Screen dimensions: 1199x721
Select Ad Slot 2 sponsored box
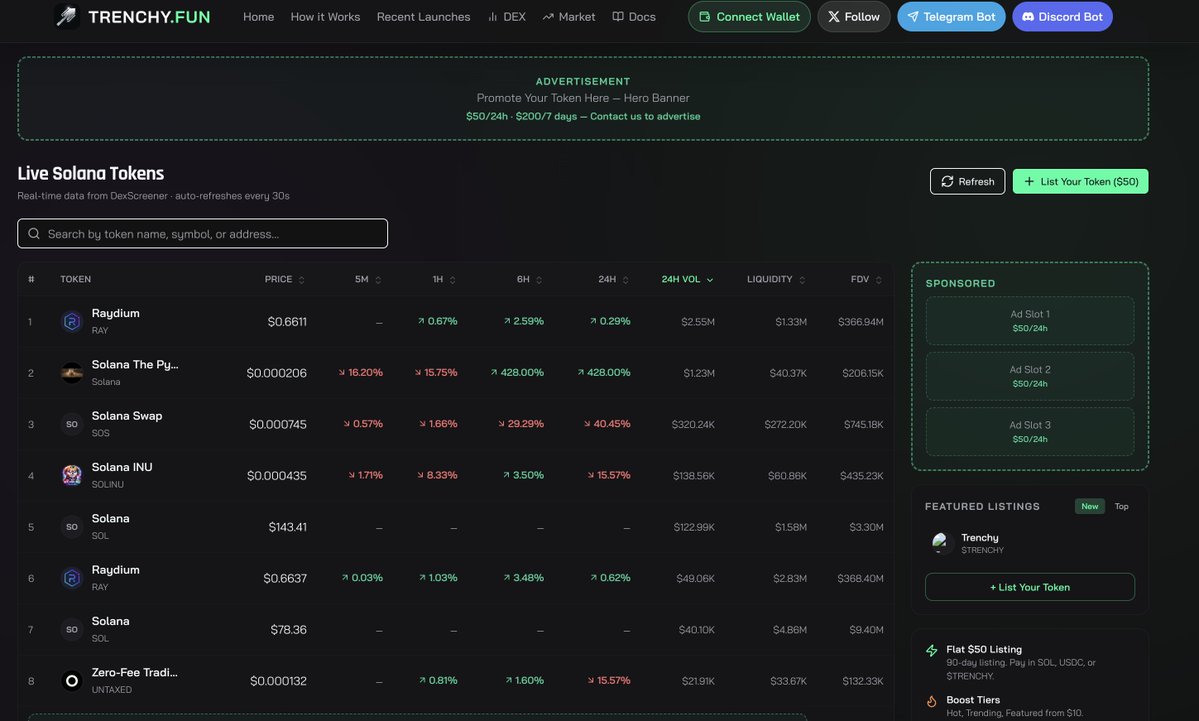1030,375
